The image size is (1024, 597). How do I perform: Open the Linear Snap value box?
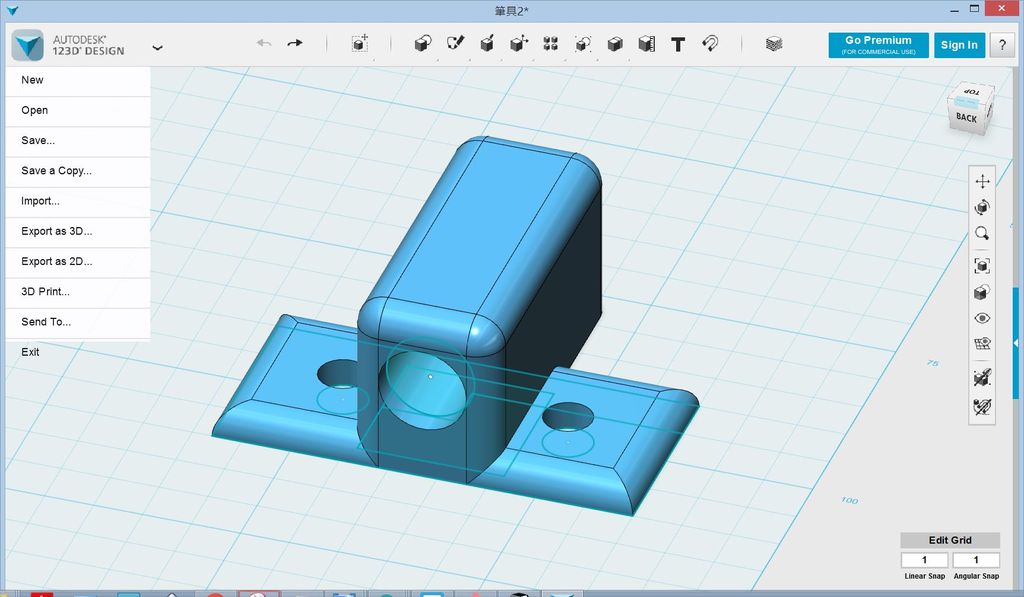click(x=924, y=560)
